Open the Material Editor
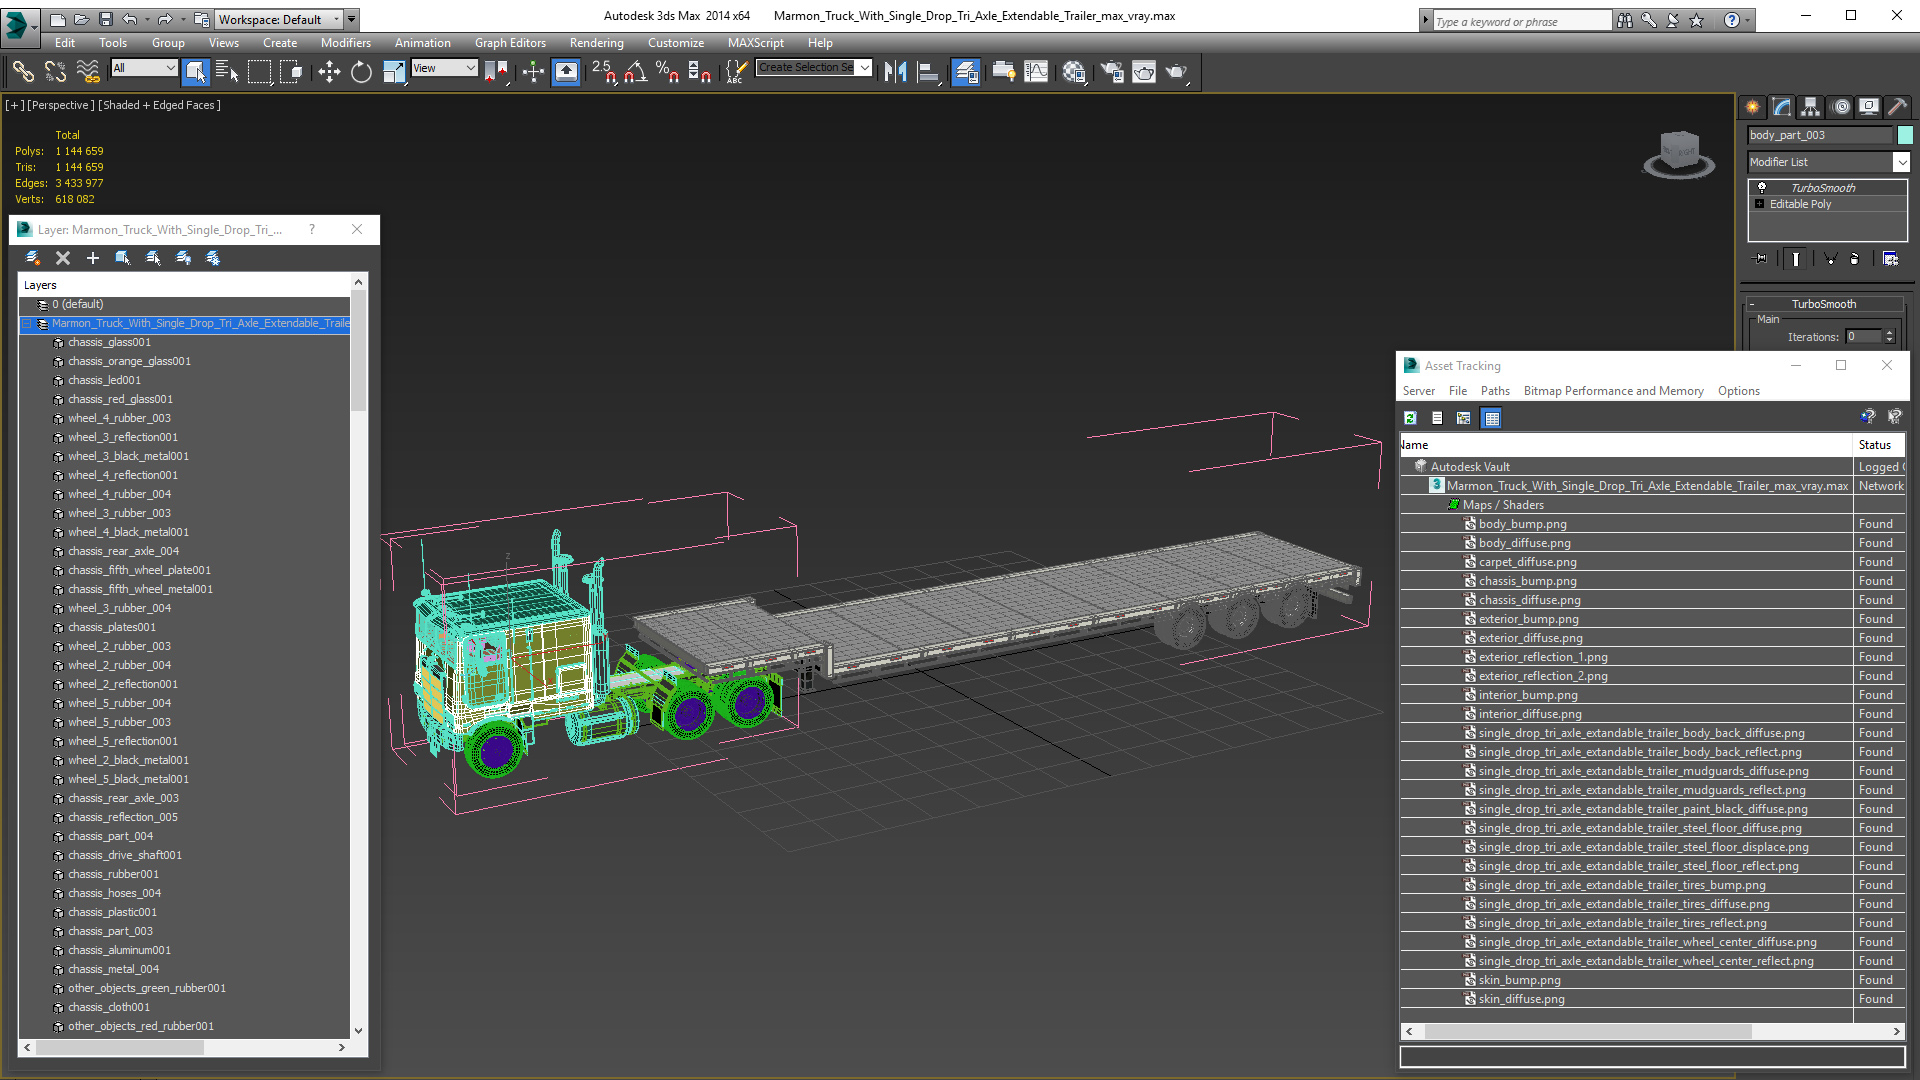1920x1080 pixels. pos(1074,71)
